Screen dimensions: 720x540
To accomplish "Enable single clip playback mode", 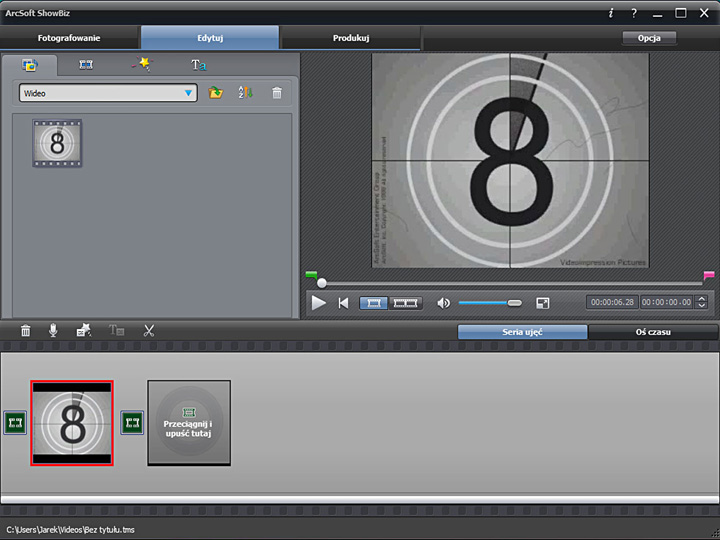I will tap(374, 303).
